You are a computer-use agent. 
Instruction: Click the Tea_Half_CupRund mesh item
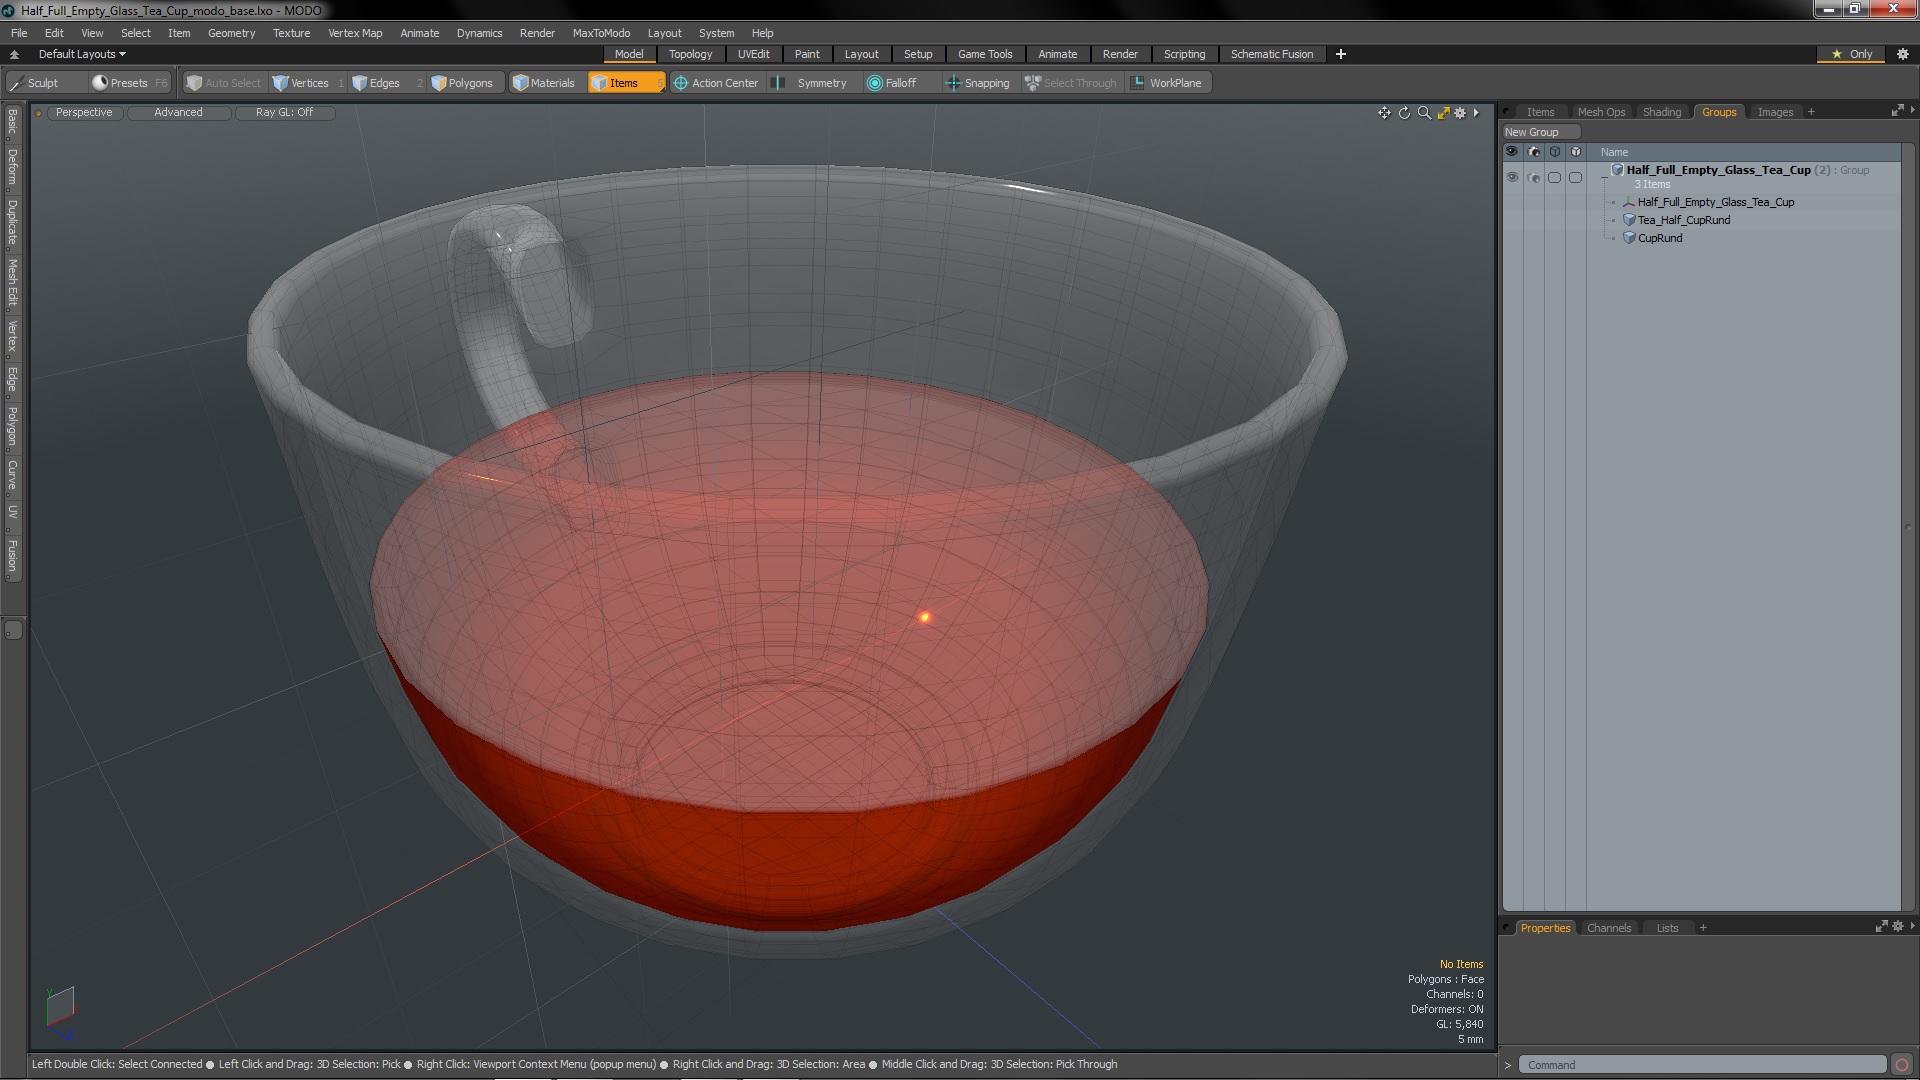[x=1683, y=220]
